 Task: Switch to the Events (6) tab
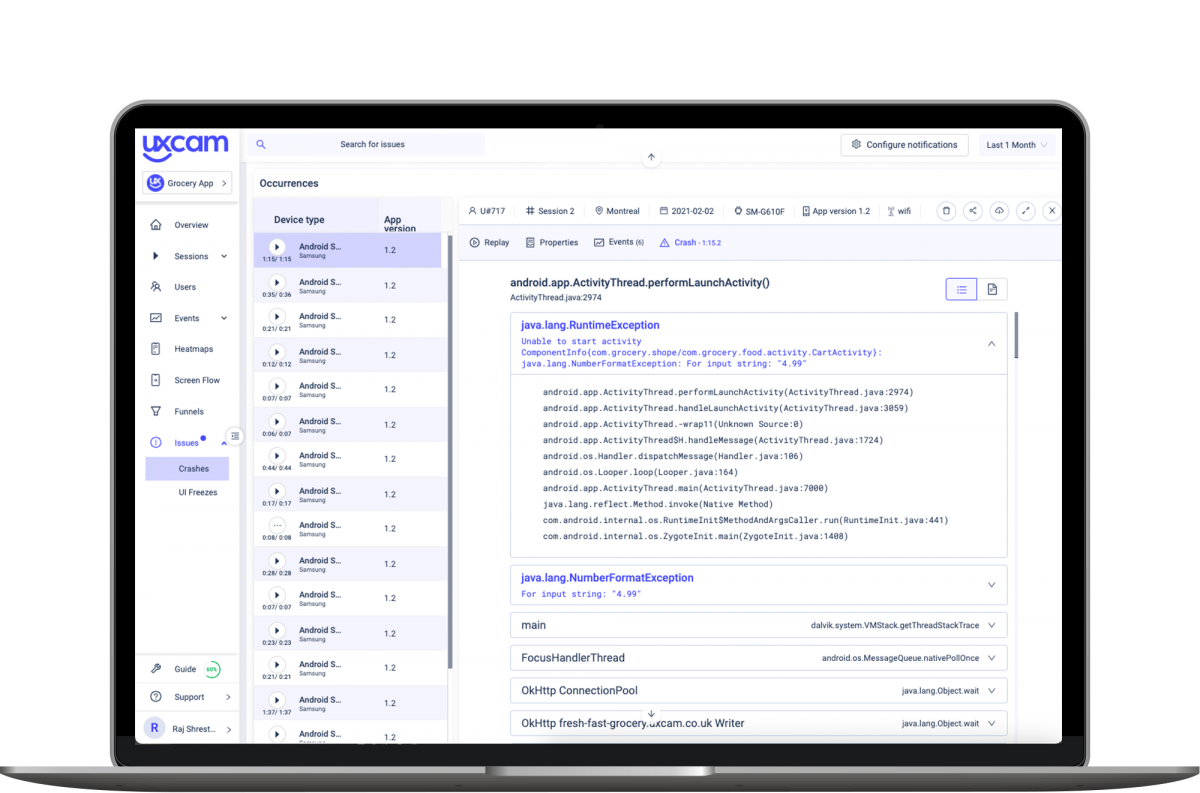tap(619, 242)
